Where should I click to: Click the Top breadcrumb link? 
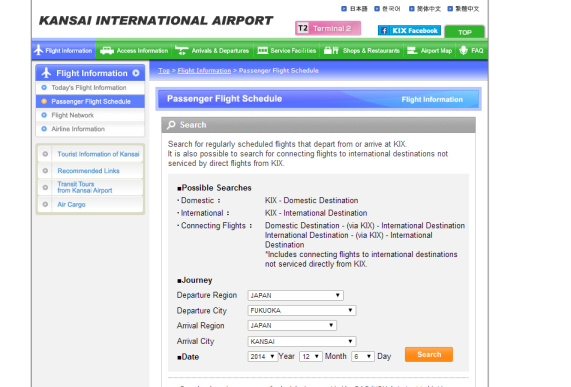pos(164,70)
